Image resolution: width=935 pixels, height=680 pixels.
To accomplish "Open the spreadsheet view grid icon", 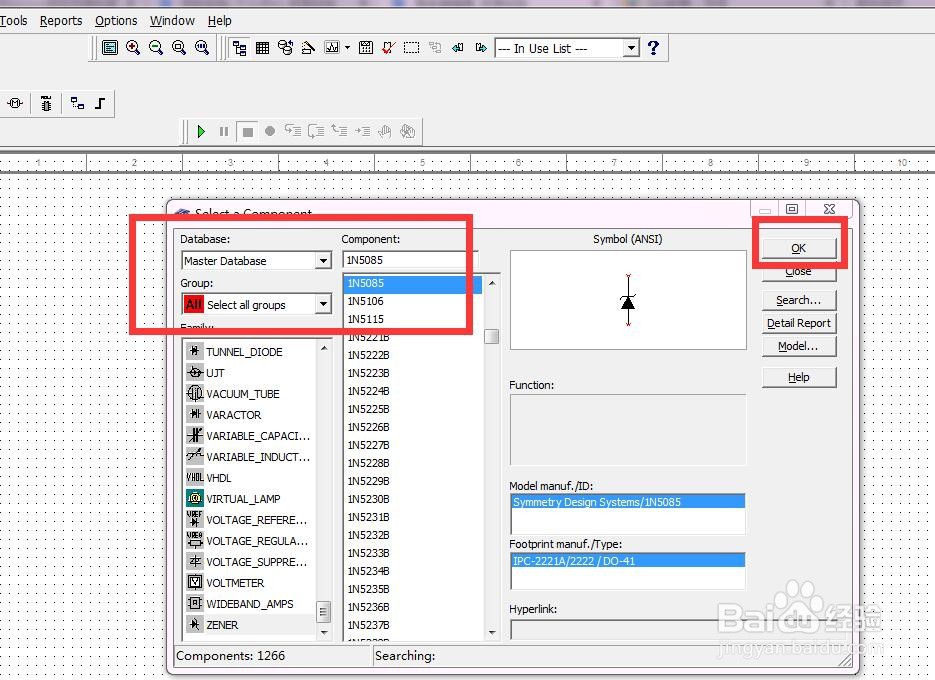I will (x=262, y=48).
